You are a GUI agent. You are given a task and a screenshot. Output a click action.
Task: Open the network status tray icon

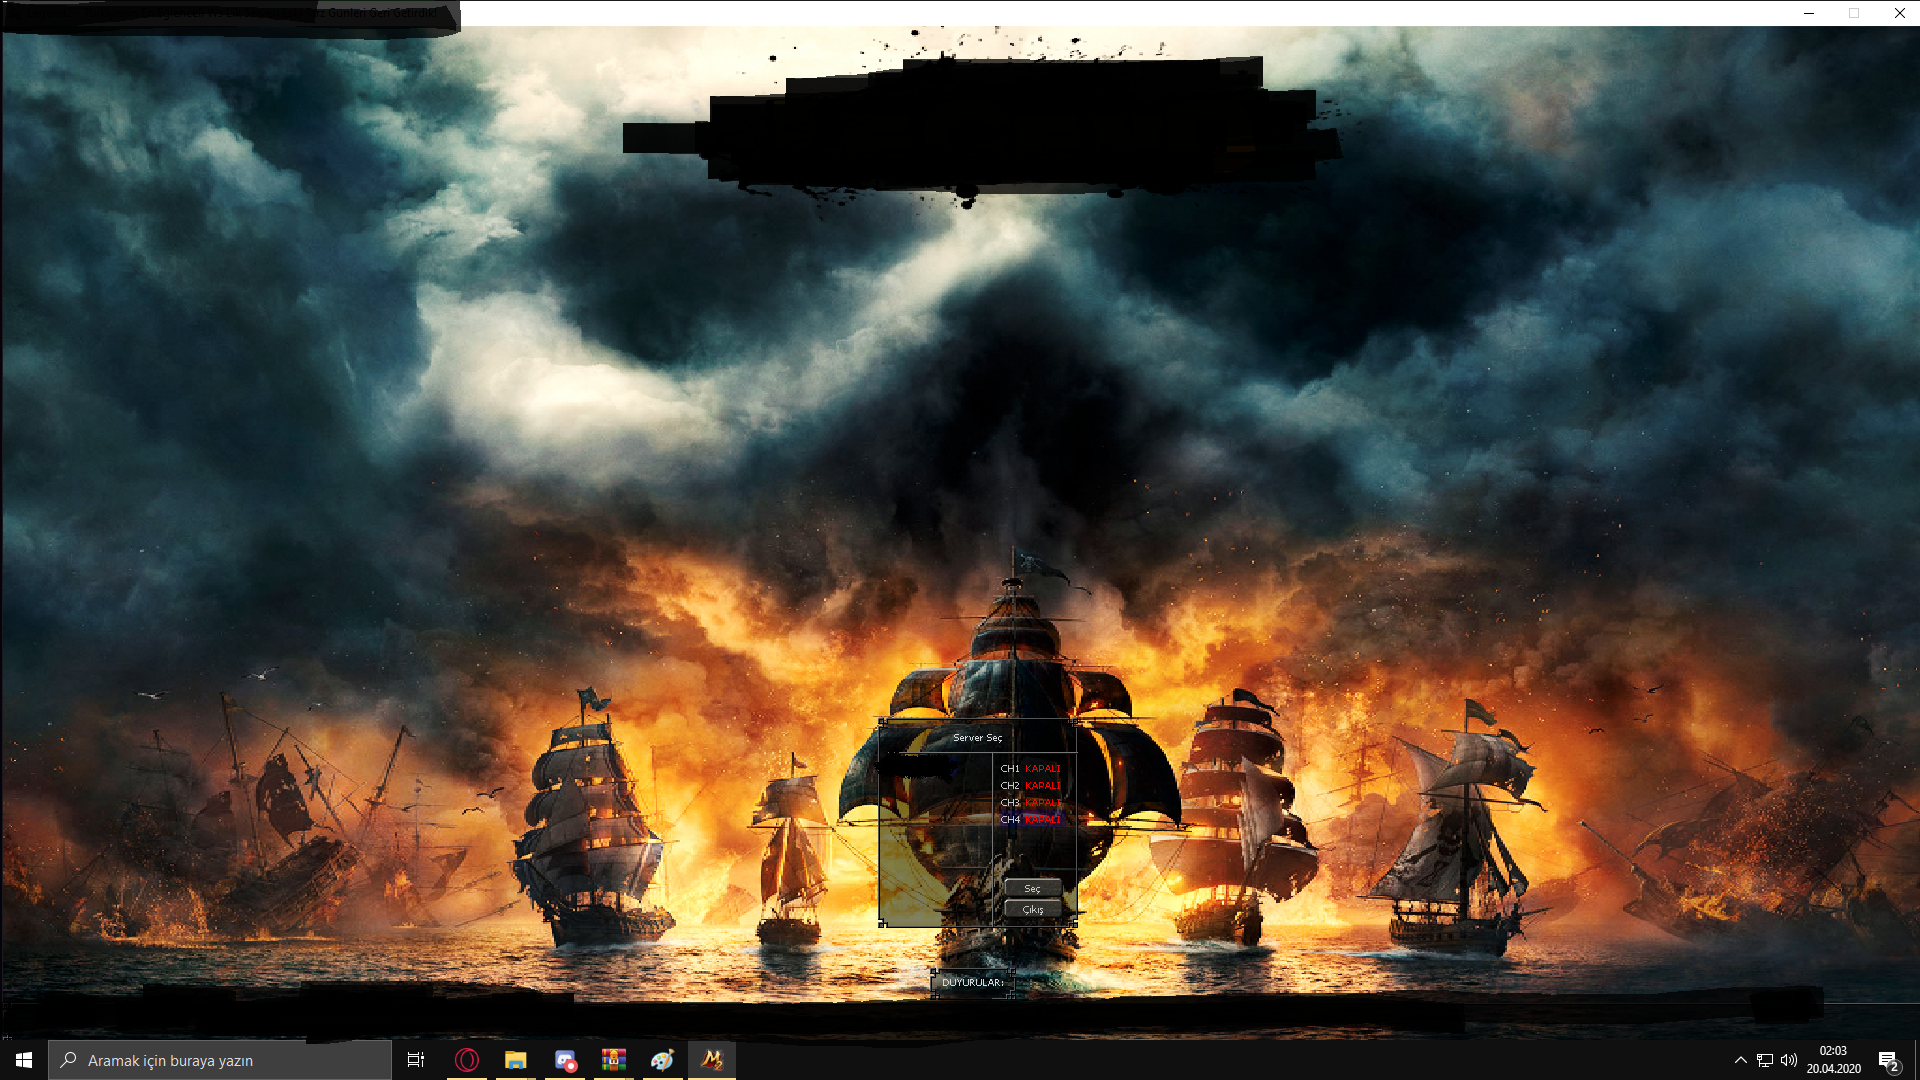point(1765,1060)
